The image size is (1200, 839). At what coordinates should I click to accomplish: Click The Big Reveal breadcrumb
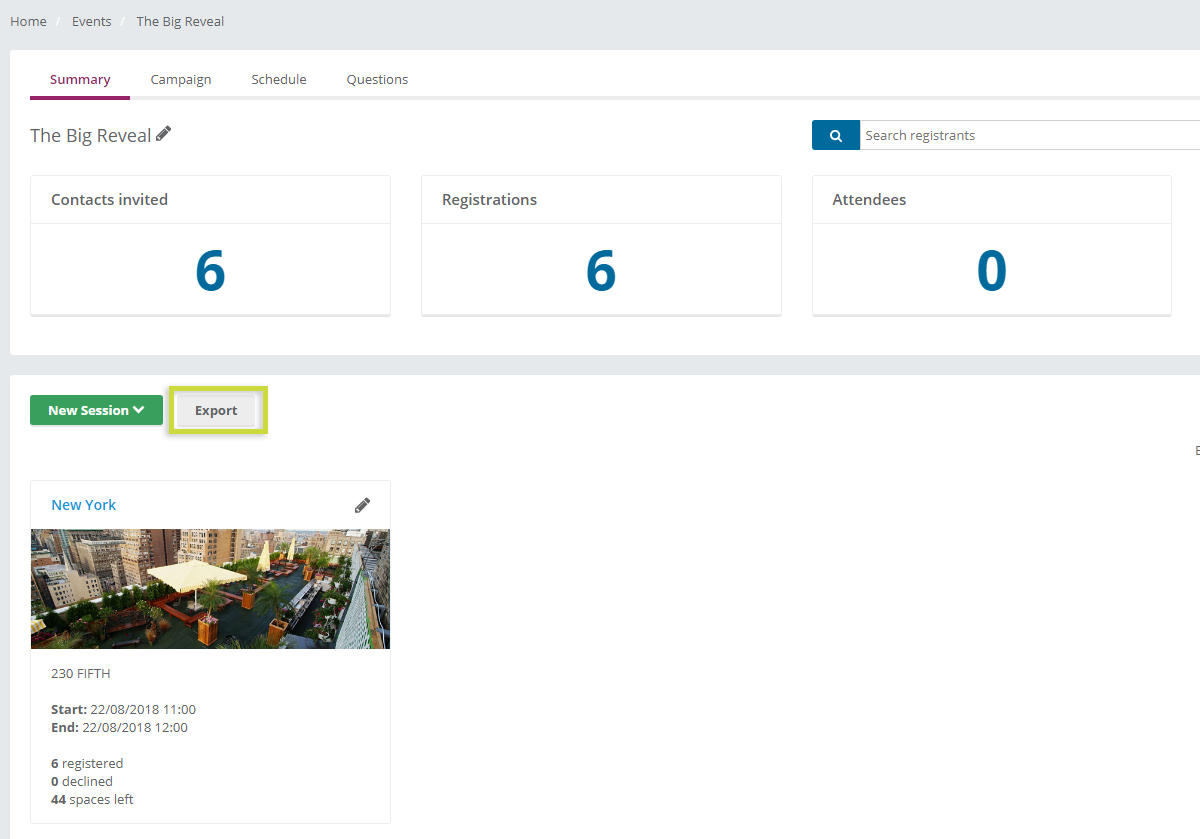pos(180,21)
